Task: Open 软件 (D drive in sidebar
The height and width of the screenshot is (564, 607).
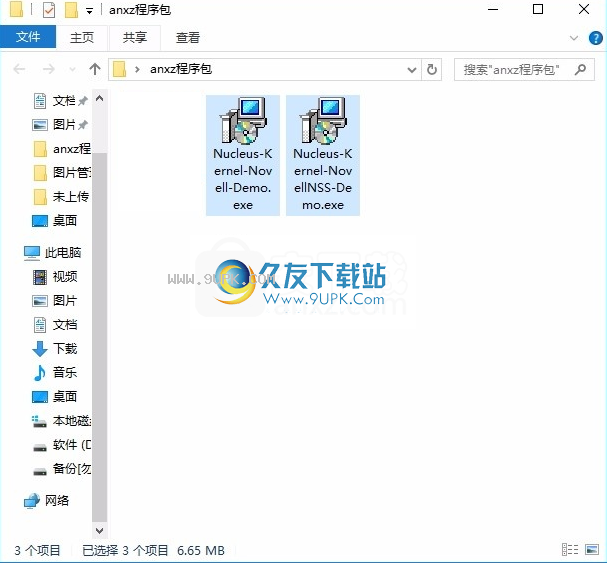Action: (x=62, y=445)
